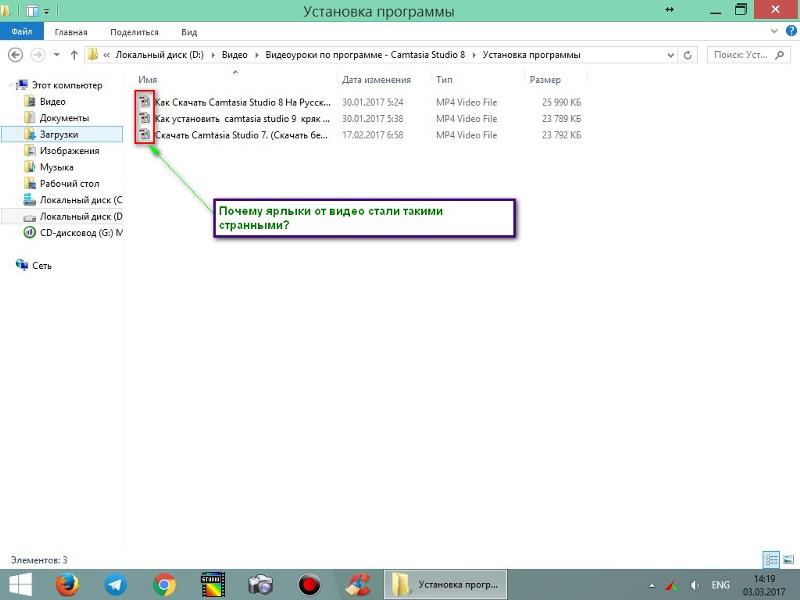Sort by the Дата изменения column header

pyautogui.click(x=376, y=80)
